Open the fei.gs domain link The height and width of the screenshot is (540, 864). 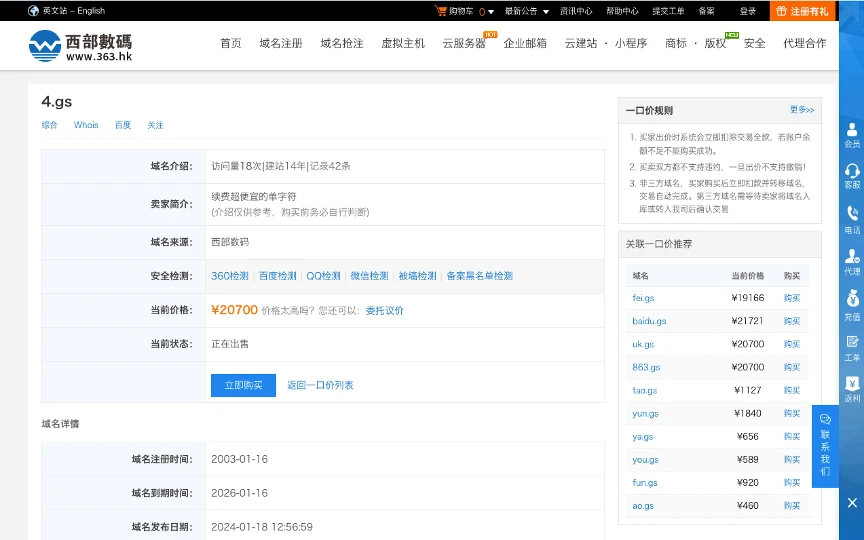[x=643, y=298]
